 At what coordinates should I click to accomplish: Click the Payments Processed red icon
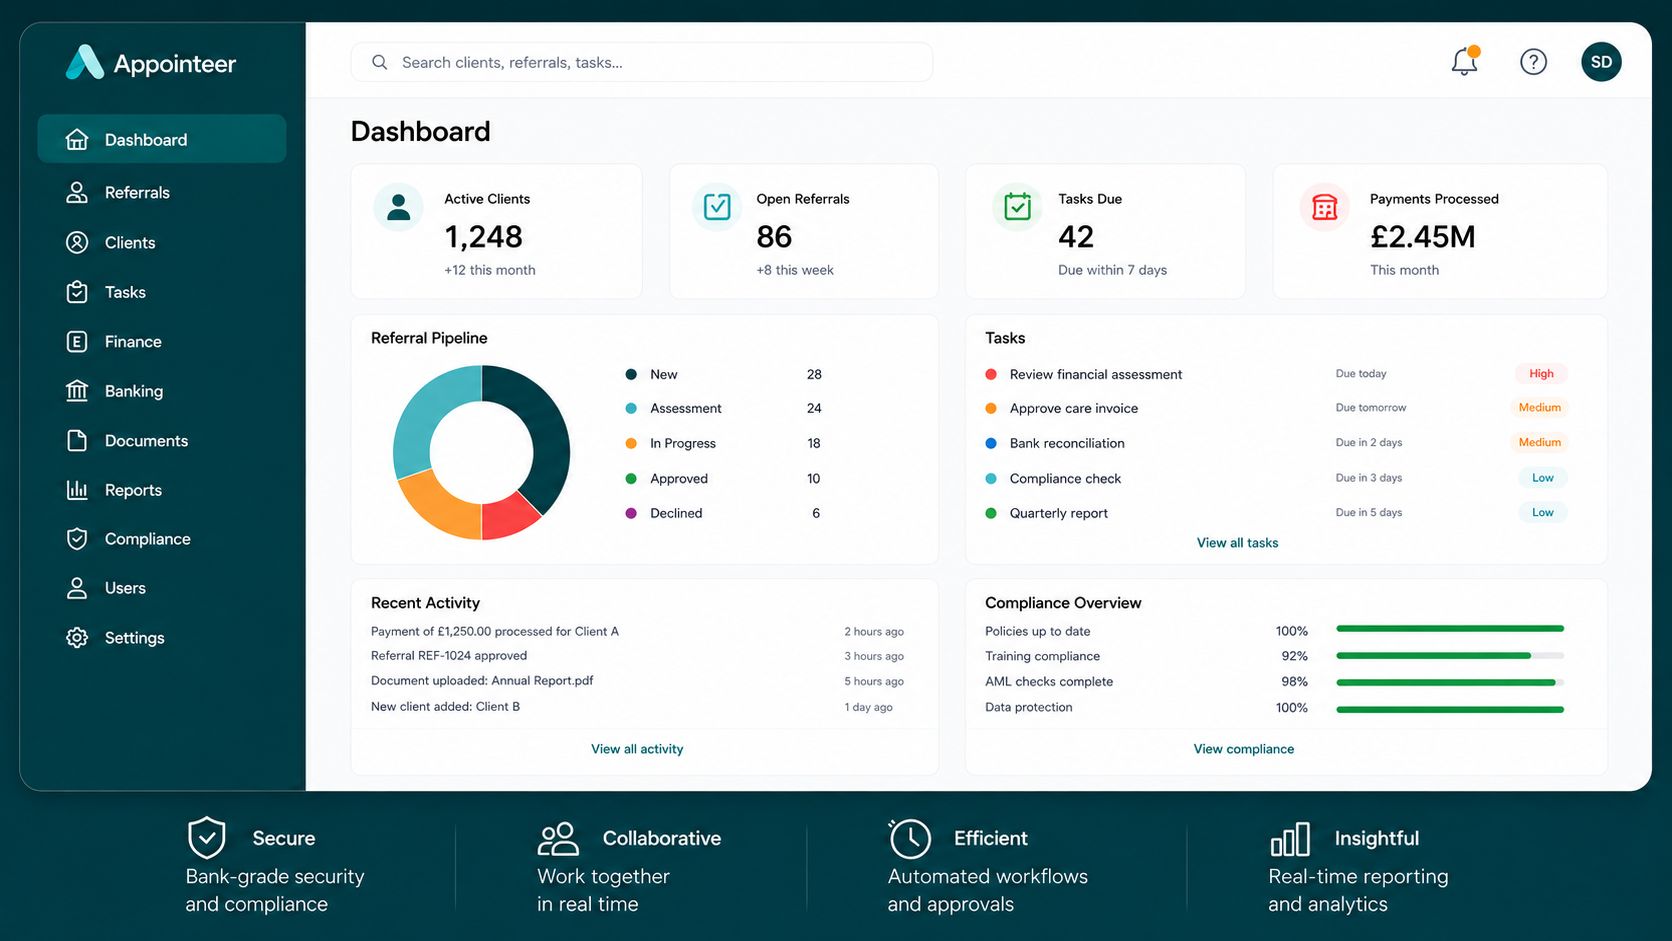(1324, 207)
